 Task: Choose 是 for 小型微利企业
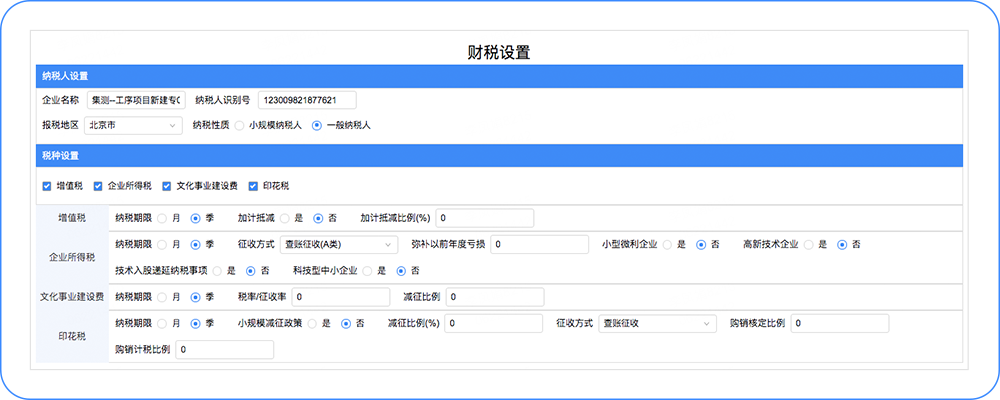pos(668,244)
